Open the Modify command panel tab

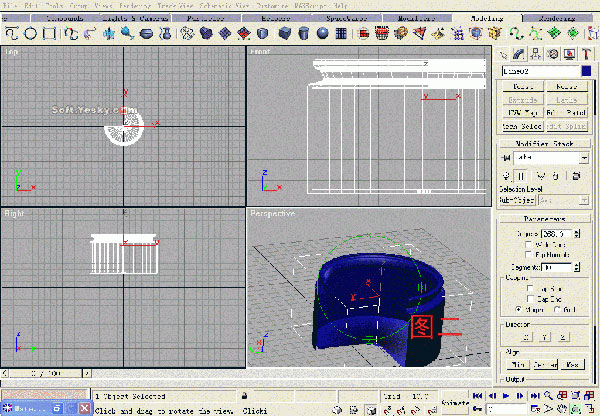point(519,54)
